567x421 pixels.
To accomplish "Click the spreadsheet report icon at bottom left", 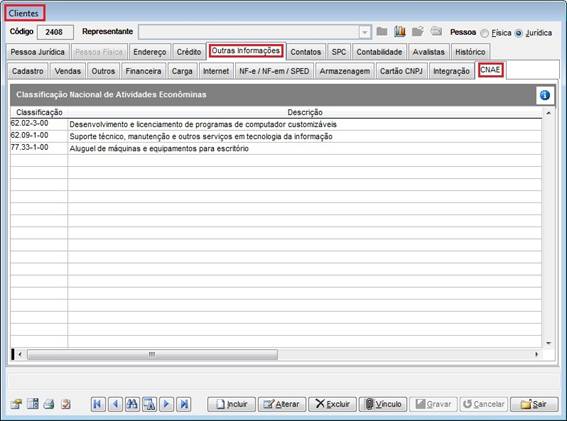I will 33,404.
